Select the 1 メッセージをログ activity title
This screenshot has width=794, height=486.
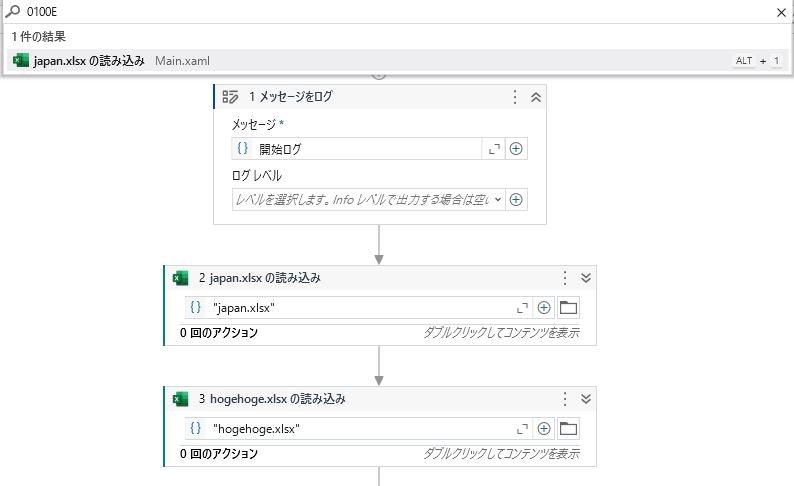tap(291, 96)
